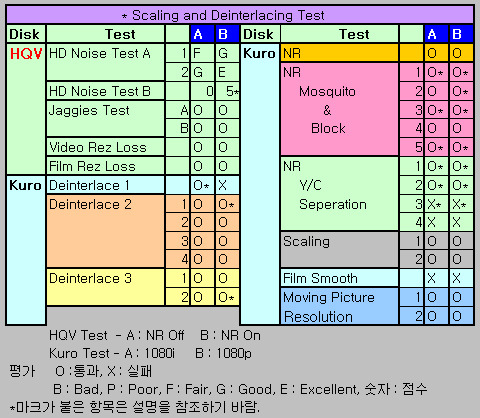Click the "Test" header above the orange NR row
This screenshot has height=418, width=480.
[x=354, y=34]
